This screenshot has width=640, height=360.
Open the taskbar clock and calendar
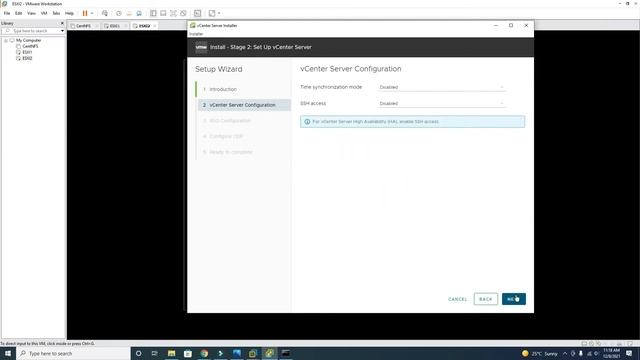pyautogui.click(x=611, y=353)
